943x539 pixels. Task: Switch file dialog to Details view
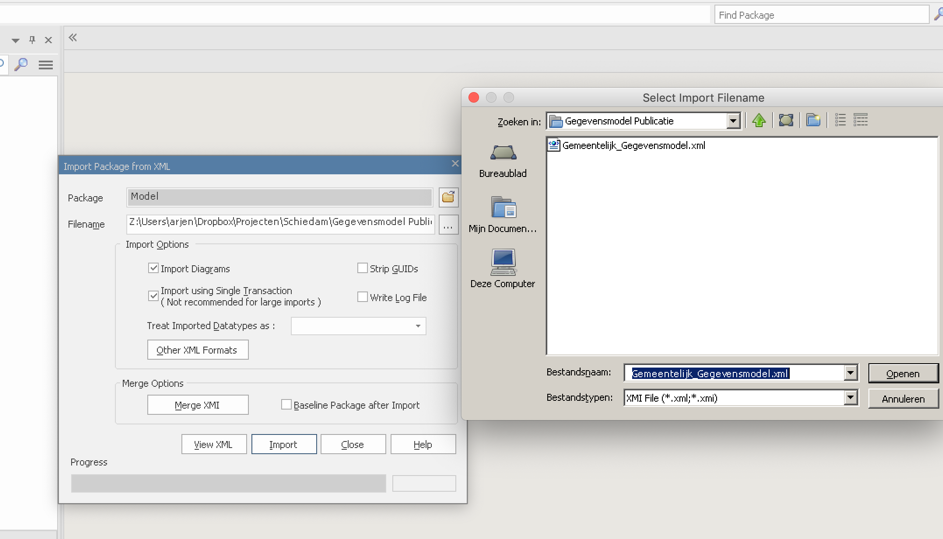[x=860, y=121]
